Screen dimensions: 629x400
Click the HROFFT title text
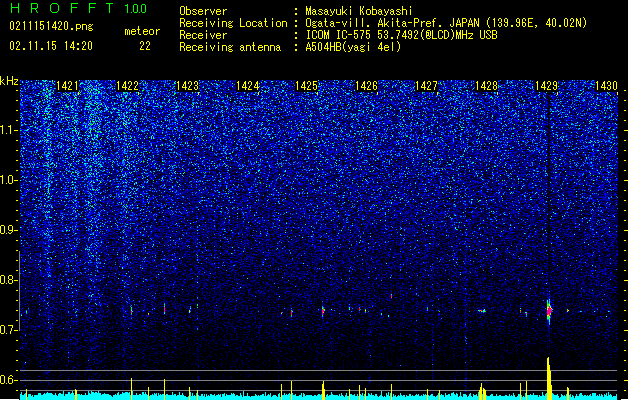click(x=61, y=8)
